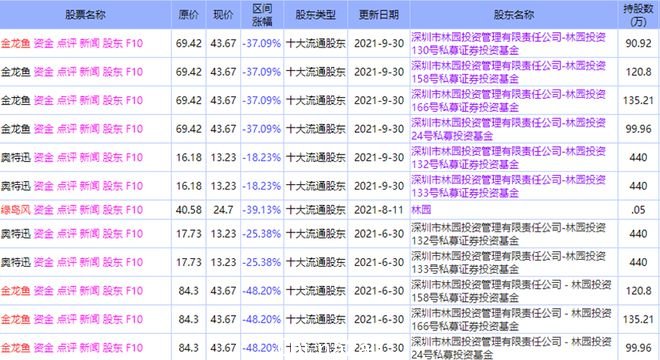Open 股东 link in the 绿岛风 row
The width and height of the screenshot is (660, 360).
click(112, 210)
